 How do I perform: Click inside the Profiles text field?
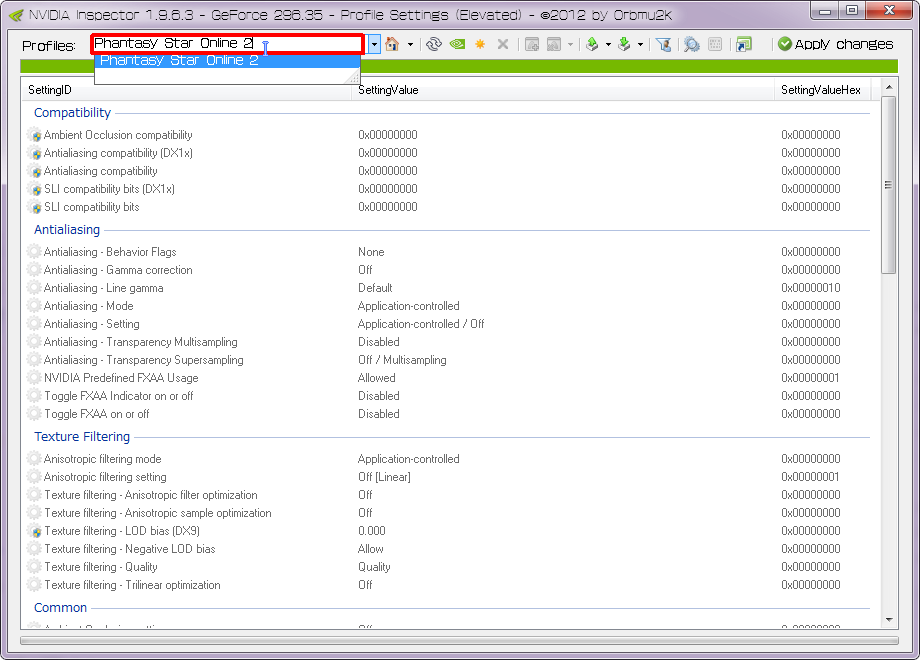coord(228,43)
